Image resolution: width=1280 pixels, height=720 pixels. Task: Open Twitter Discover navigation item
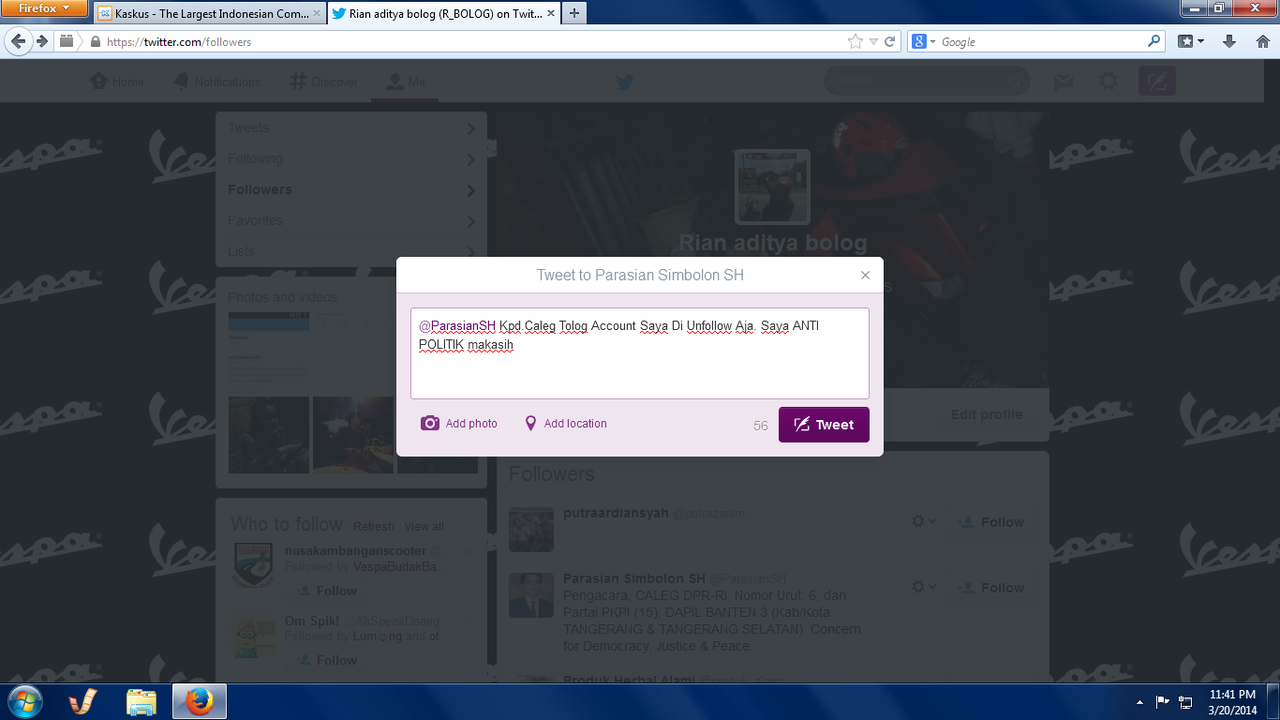pyautogui.click(x=323, y=82)
